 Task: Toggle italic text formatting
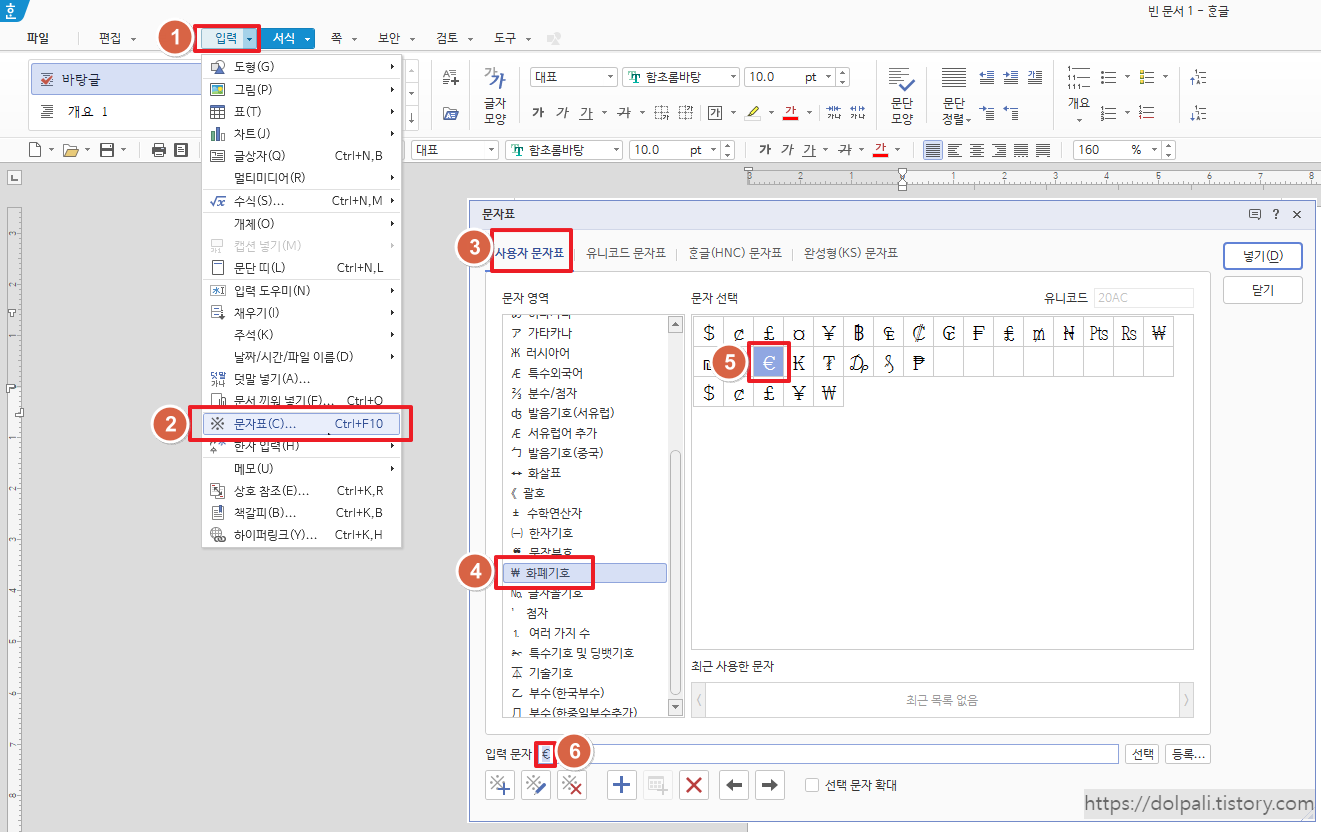[563, 112]
